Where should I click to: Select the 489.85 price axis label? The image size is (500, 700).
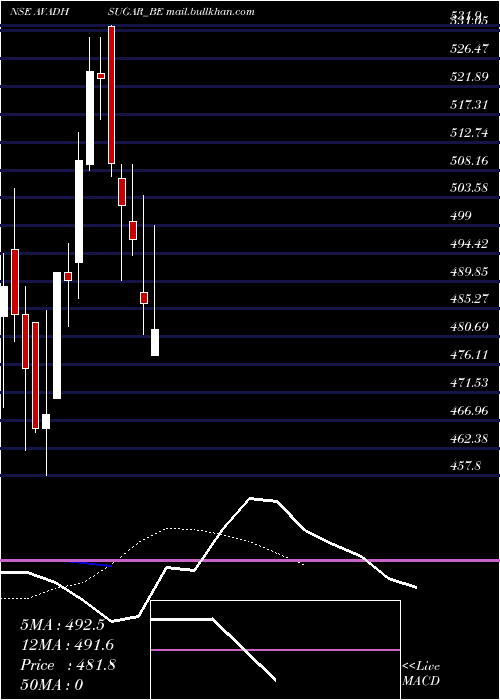469,272
